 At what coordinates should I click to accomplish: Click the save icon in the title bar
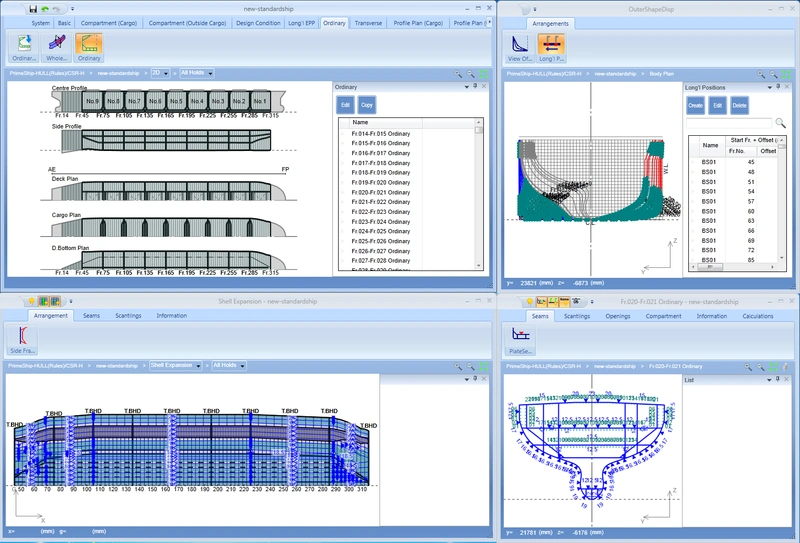(34, 8)
